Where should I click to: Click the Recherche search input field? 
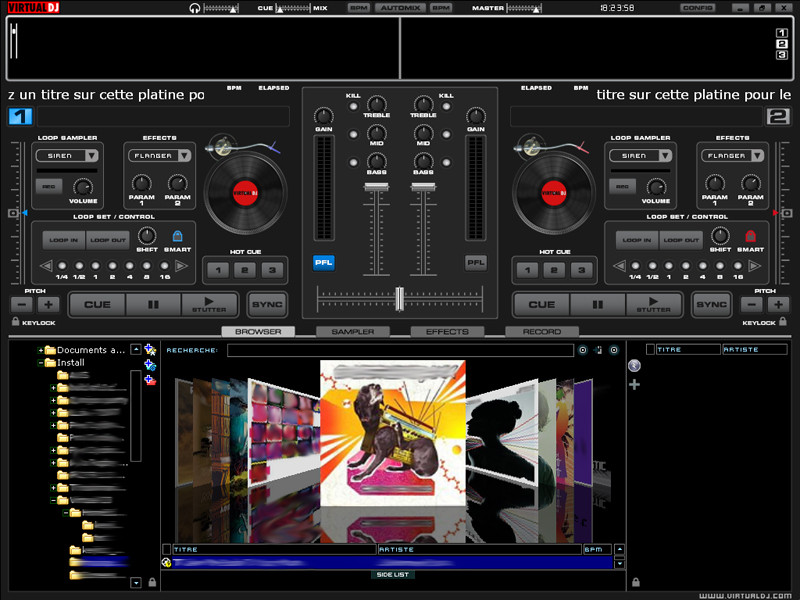(x=401, y=350)
